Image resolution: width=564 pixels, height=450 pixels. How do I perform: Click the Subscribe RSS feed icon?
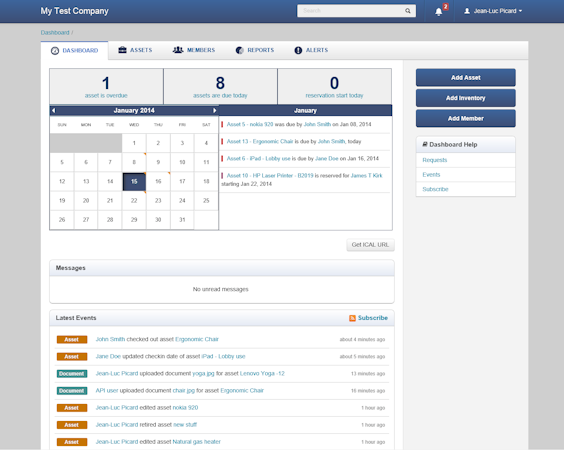click(x=352, y=318)
